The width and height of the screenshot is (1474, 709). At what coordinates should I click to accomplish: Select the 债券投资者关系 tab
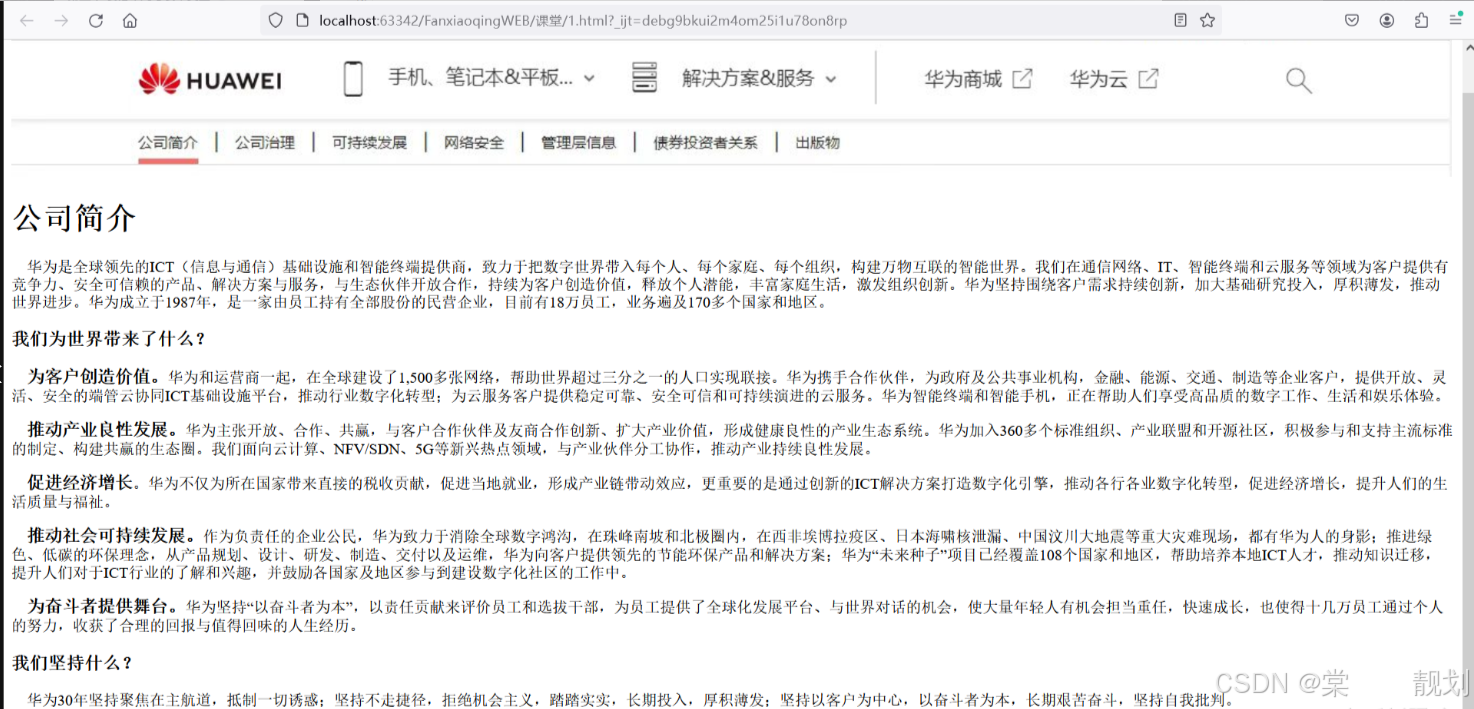(705, 143)
